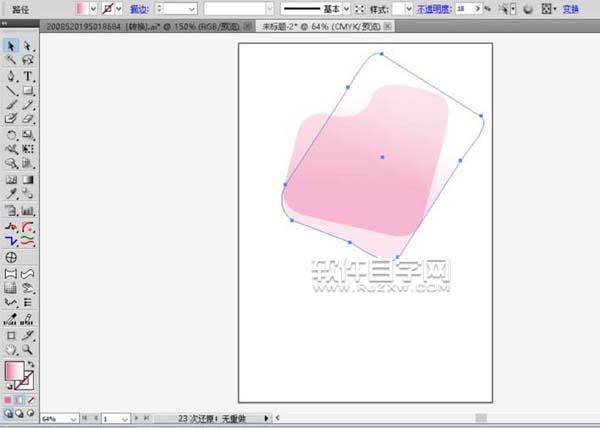600x428 pixels.
Task: Select the Slice knife tool
Action: [28, 335]
